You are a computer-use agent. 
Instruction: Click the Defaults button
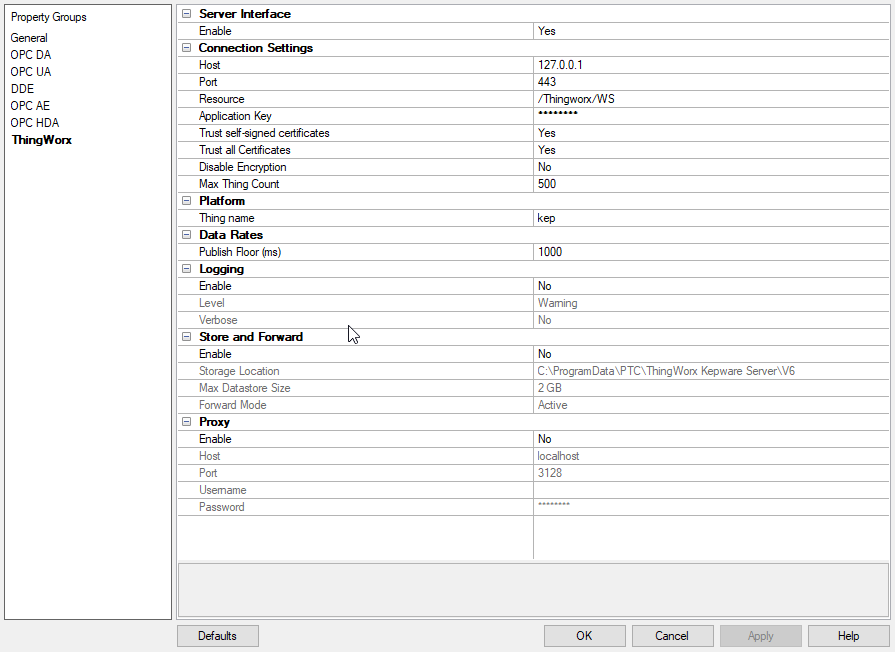217,635
